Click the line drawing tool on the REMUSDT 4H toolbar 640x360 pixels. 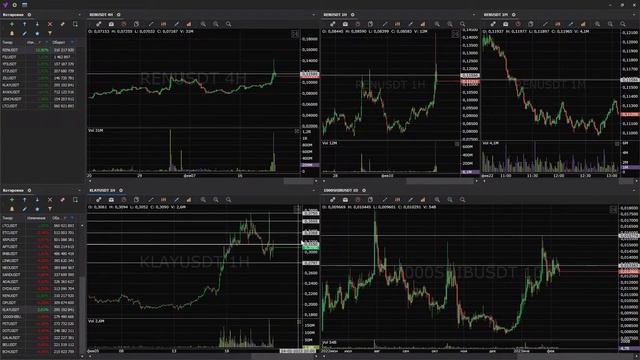(151, 24)
